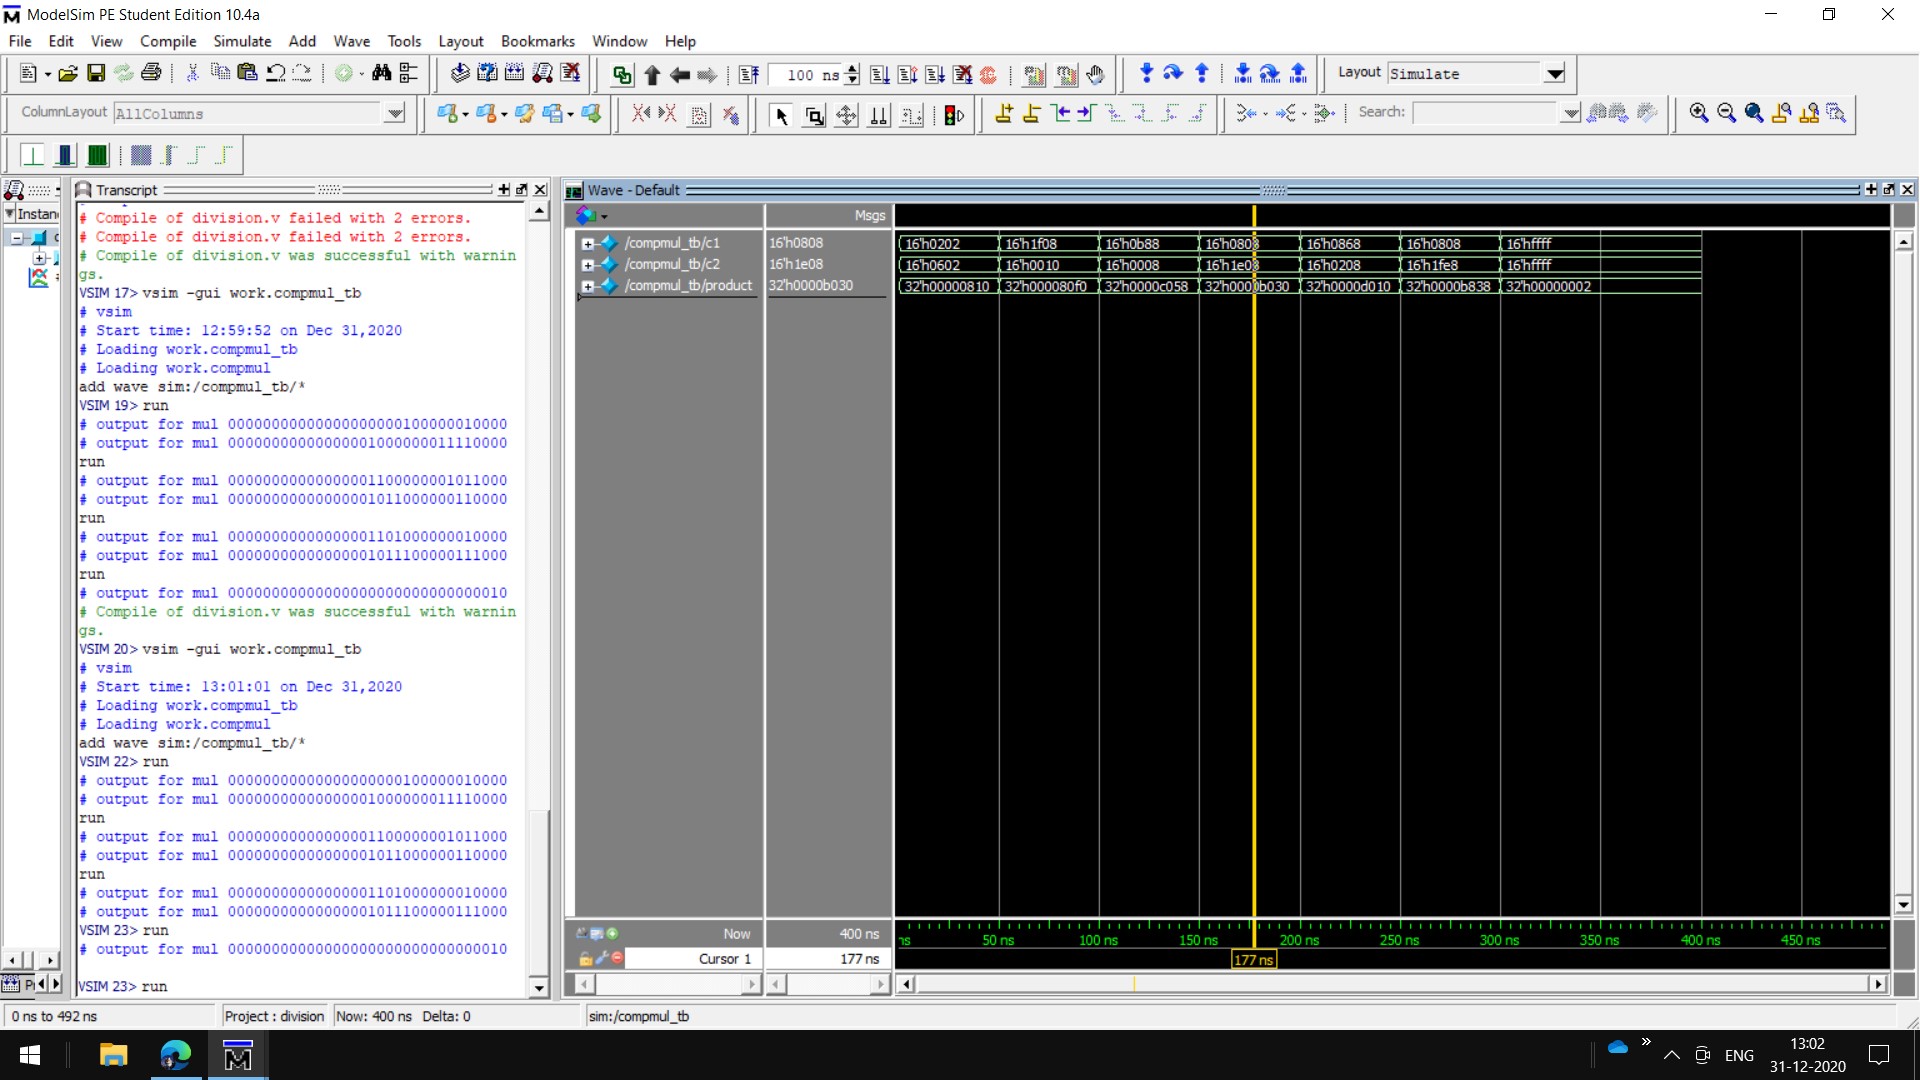Open the ColumnLayout AllColumns dropdown
The width and height of the screenshot is (1920, 1080).
[x=395, y=114]
